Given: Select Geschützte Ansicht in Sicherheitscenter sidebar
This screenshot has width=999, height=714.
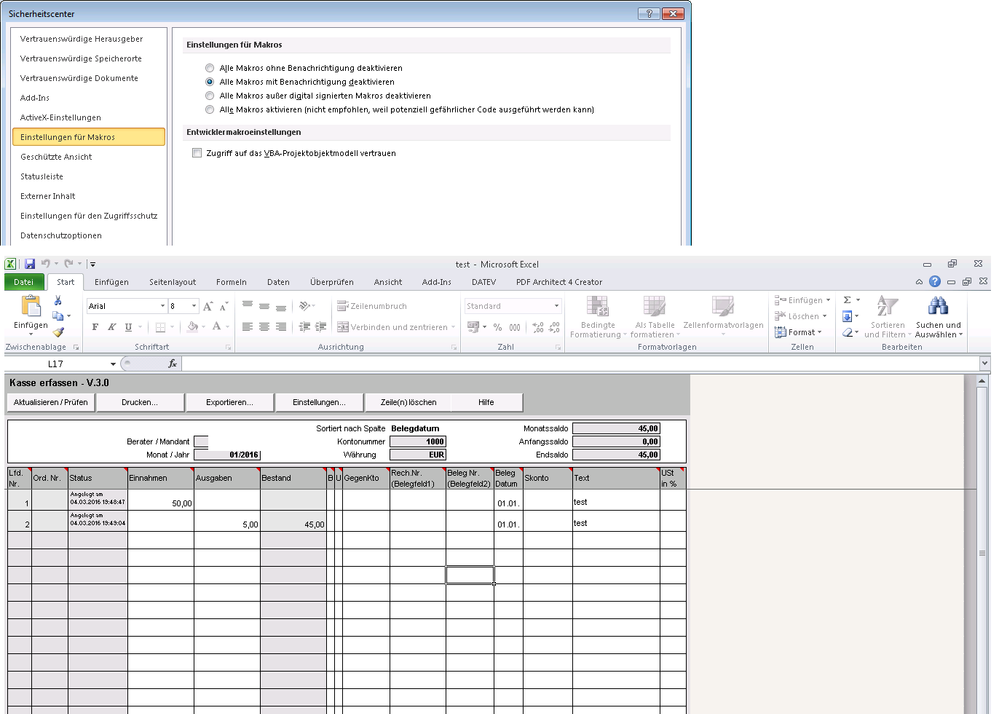Looking at the screenshot, I should 56,157.
